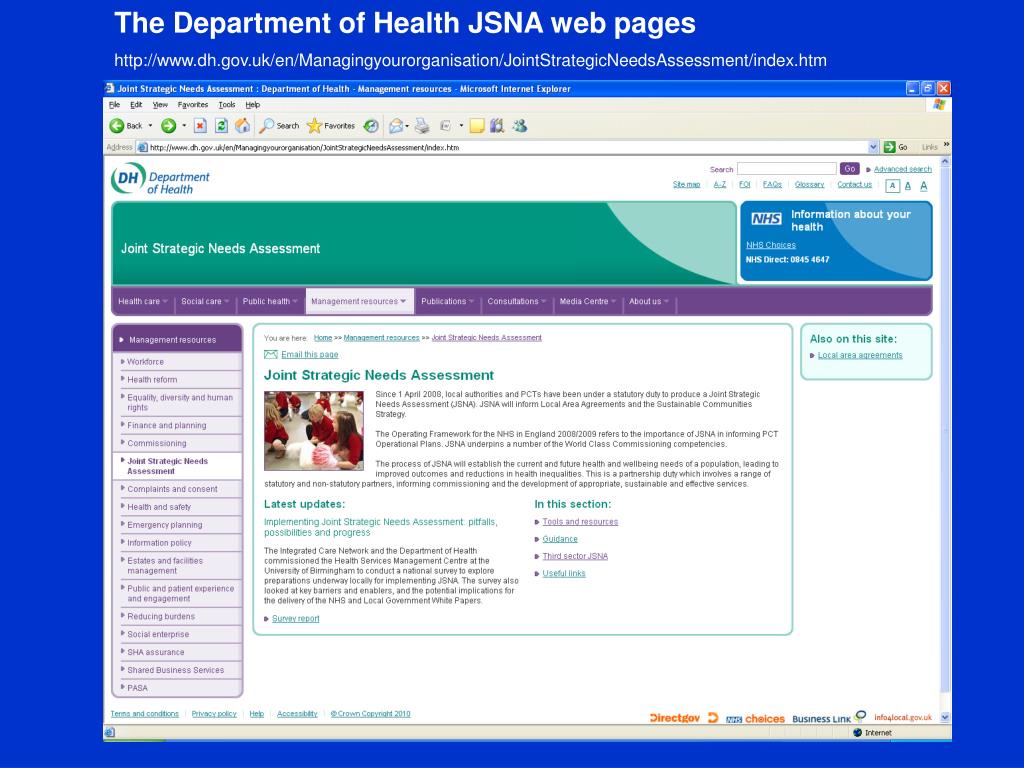Viewport: 1024px width, 768px height.
Task: Click the Research books icon
Action: [497, 125]
